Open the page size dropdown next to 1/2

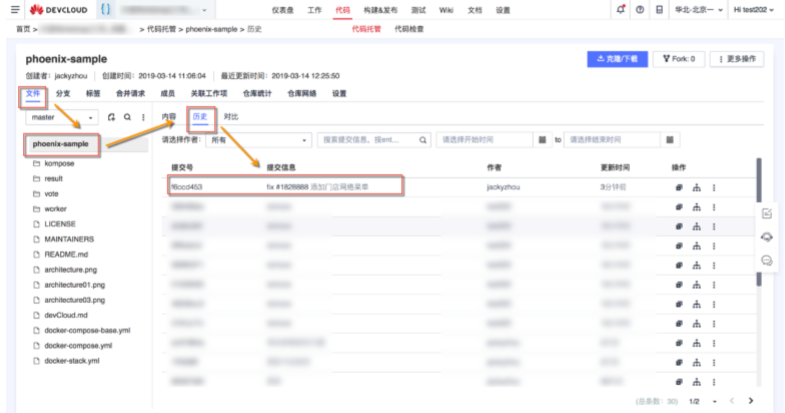714,401
